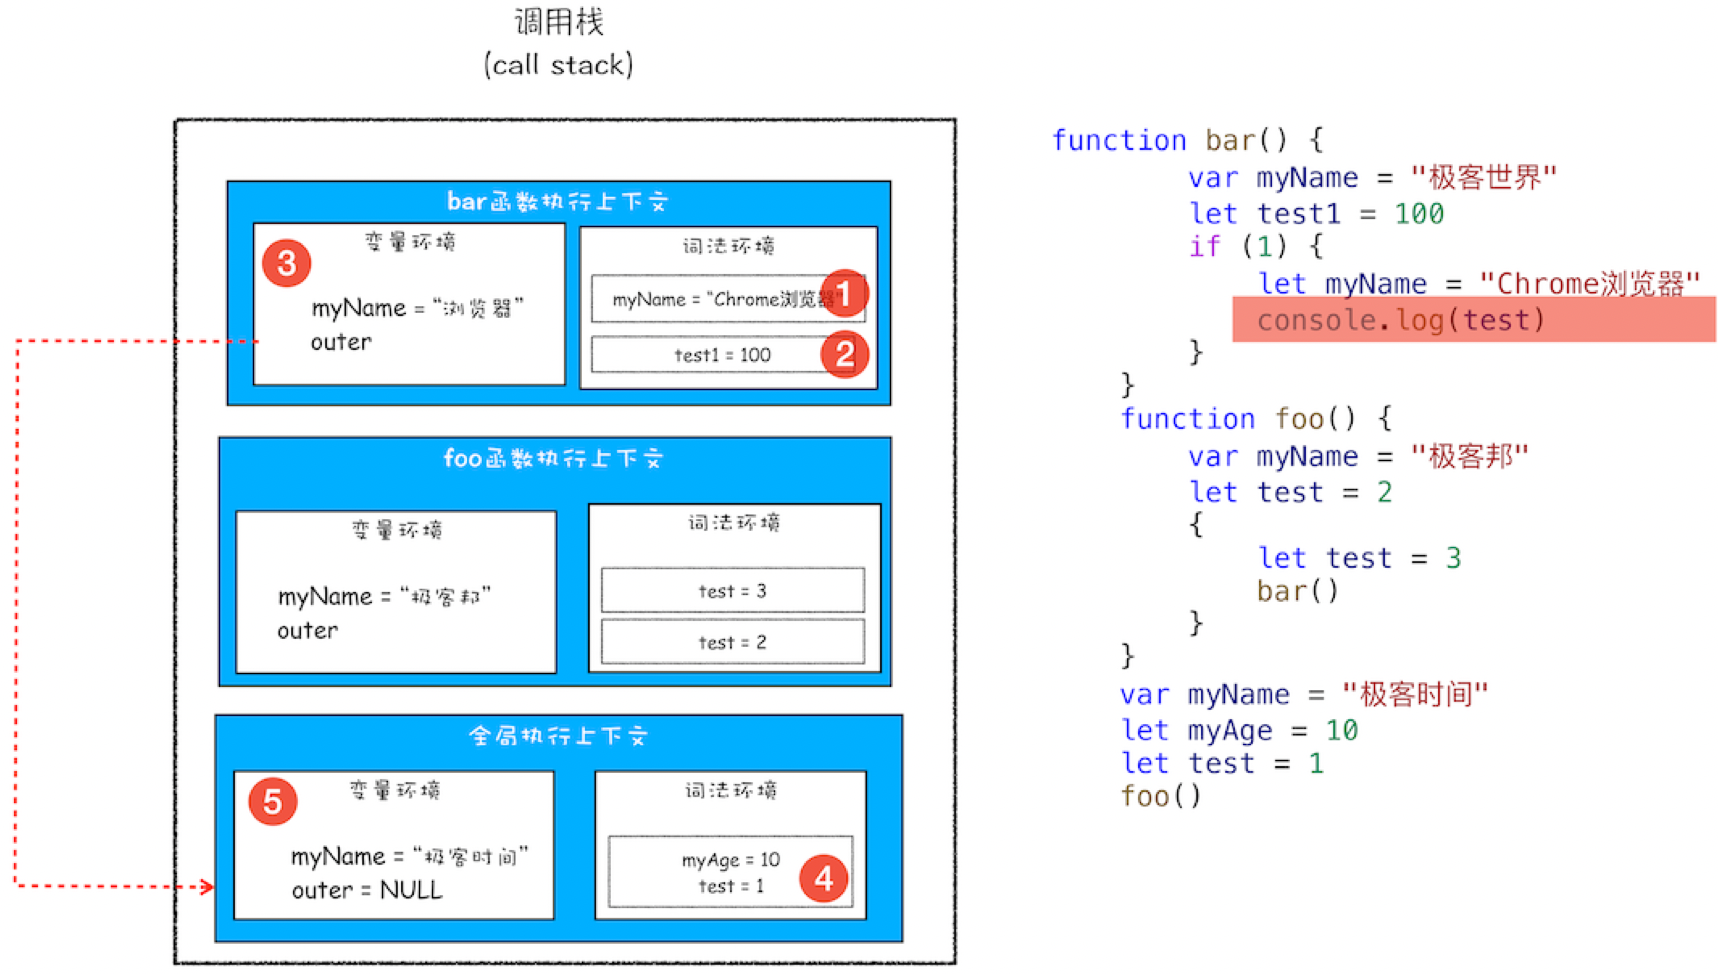This screenshot has width=1718, height=974.
Task: Select code line var myName = "极客时间"
Action: (1304, 694)
